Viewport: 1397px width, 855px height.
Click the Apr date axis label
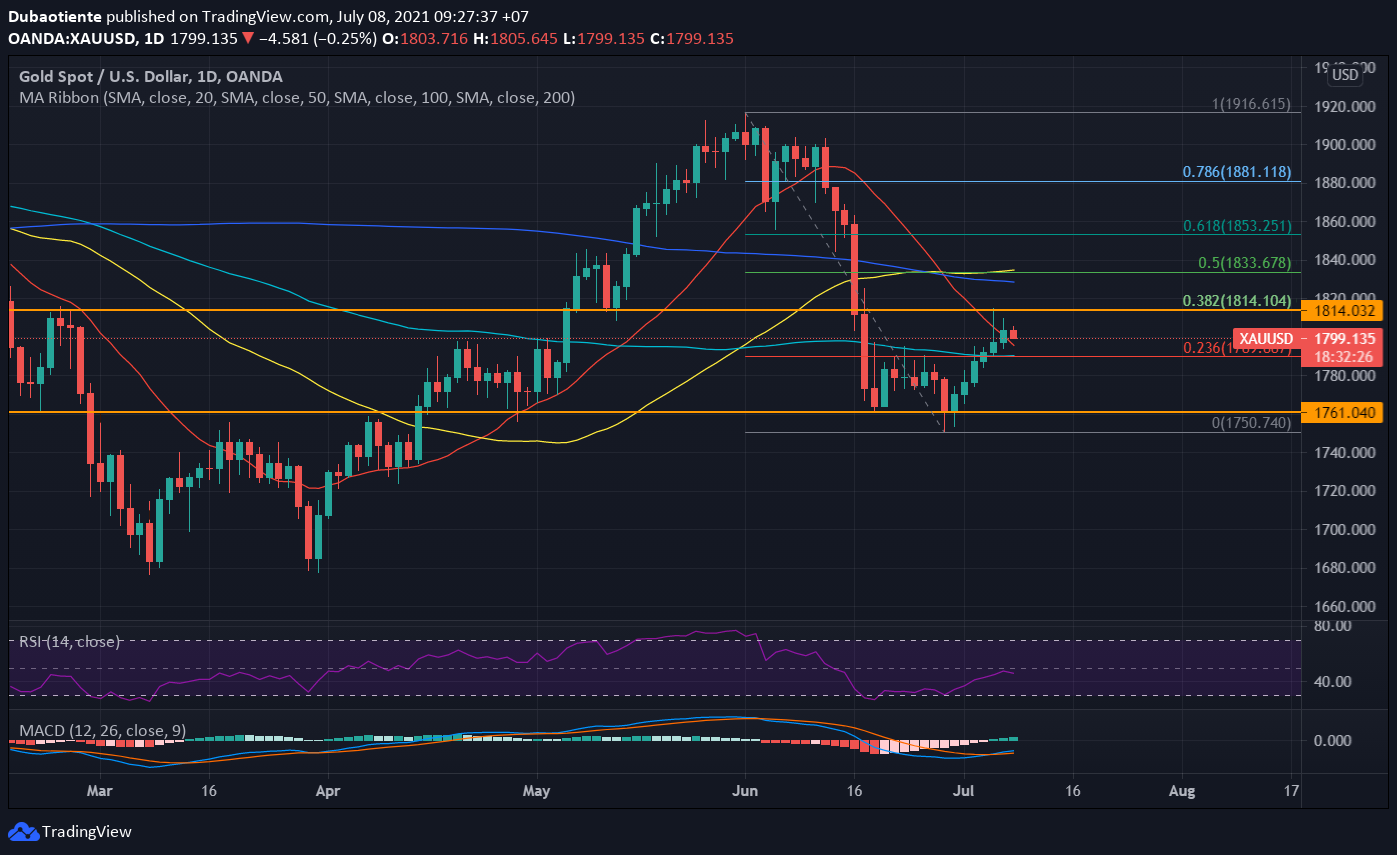[327, 790]
